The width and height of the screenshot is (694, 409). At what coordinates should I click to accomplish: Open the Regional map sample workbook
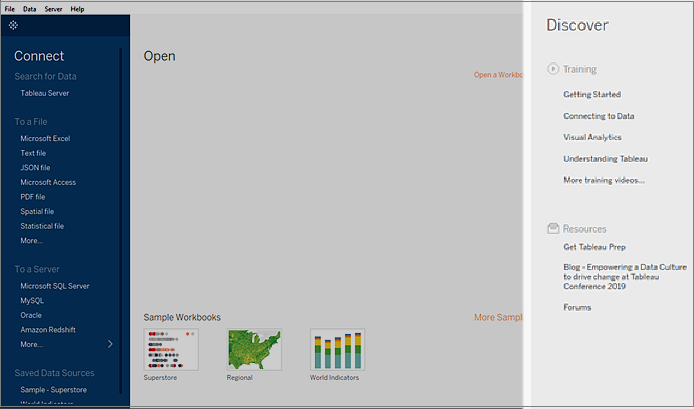(x=254, y=349)
